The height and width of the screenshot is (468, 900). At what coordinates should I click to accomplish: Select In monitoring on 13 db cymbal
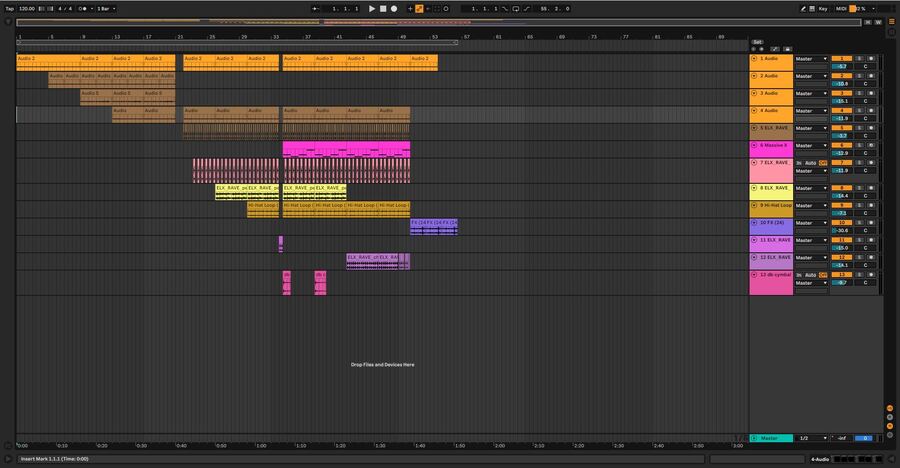pos(799,275)
